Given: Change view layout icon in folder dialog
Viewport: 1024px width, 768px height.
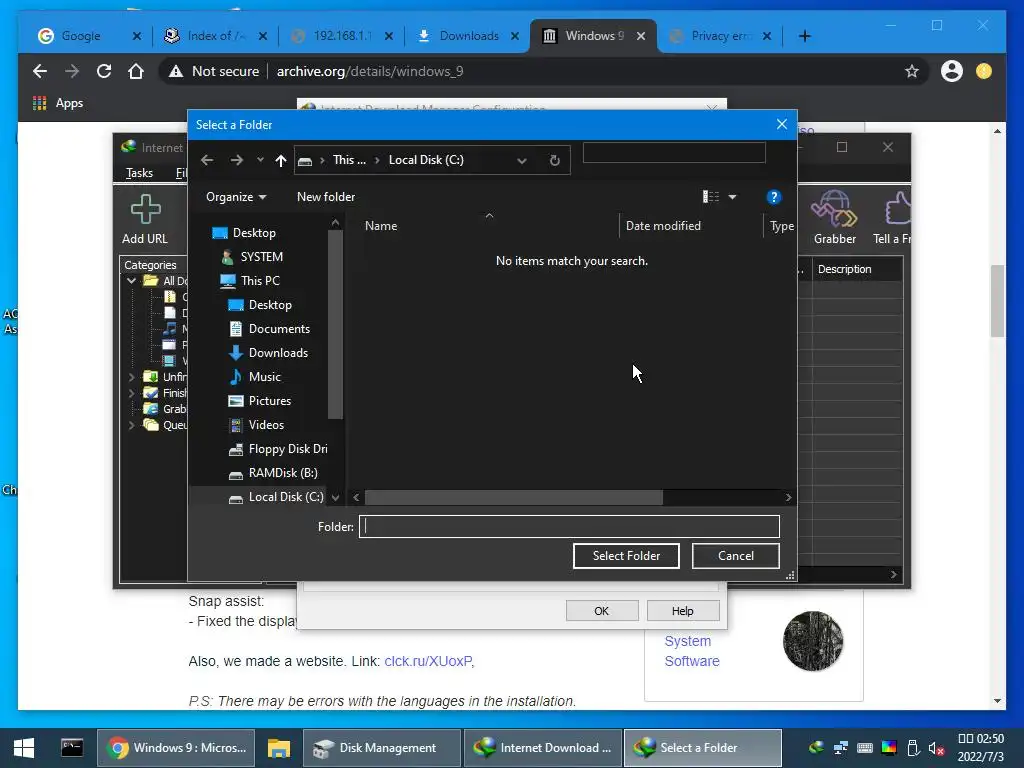Looking at the screenshot, I should click(711, 197).
